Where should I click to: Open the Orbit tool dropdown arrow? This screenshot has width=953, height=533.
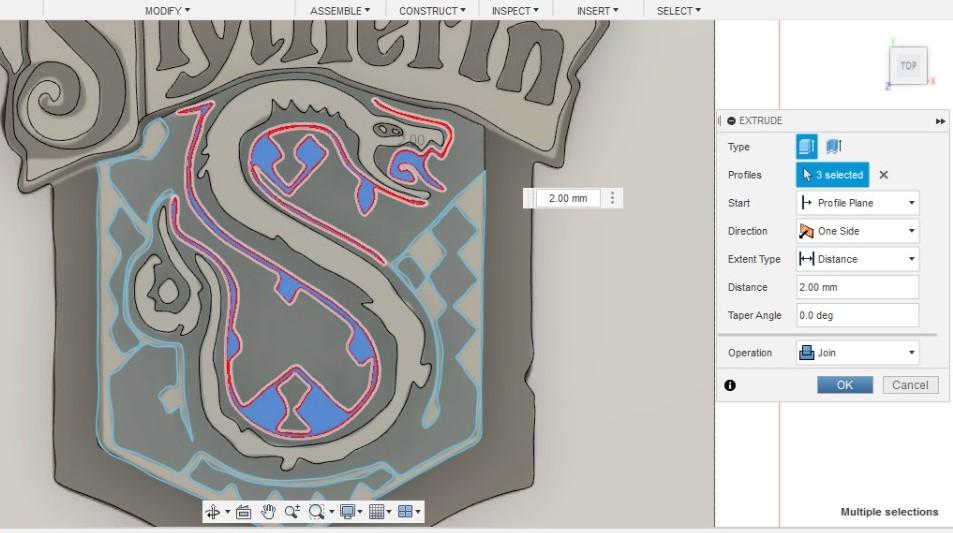[x=227, y=512]
